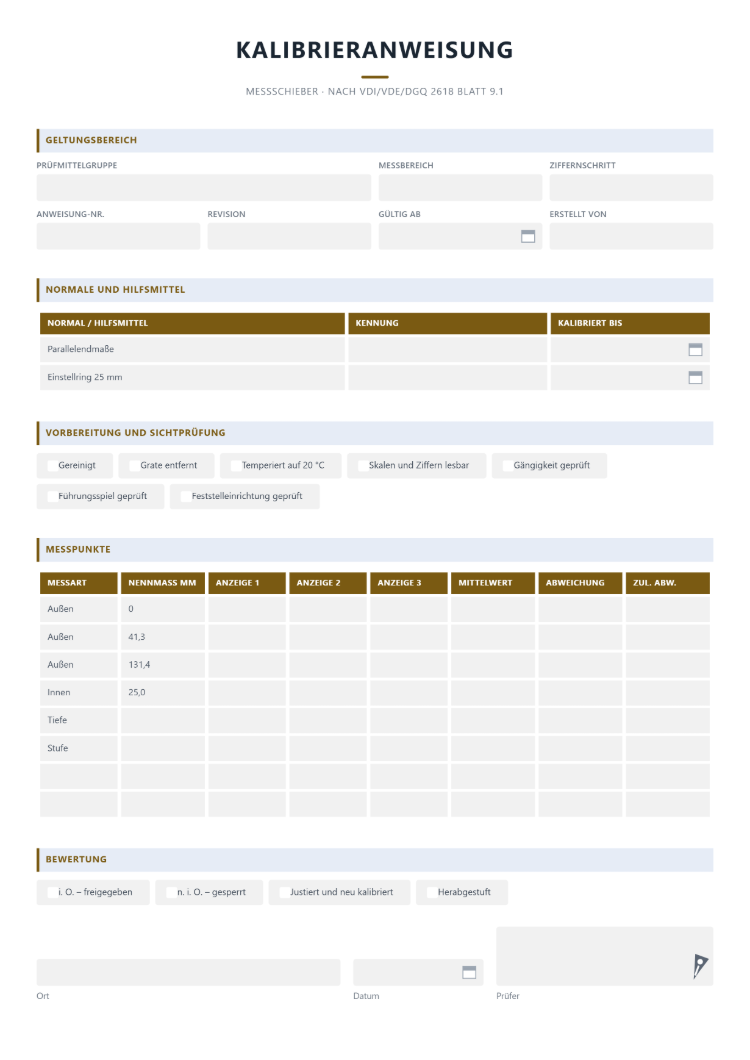
Task: Click Nennmaß cell with value 131,4
Action: (163, 665)
